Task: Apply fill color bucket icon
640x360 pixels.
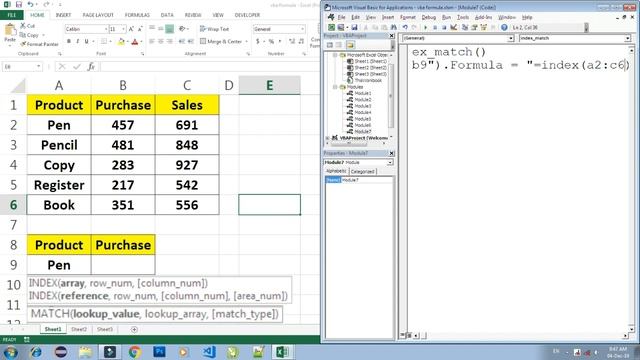Action: point(121,41)
